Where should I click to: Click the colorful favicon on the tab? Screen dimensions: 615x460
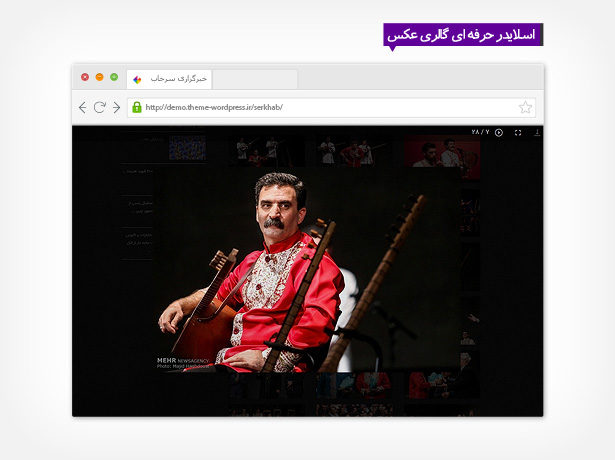click(137, 78)
